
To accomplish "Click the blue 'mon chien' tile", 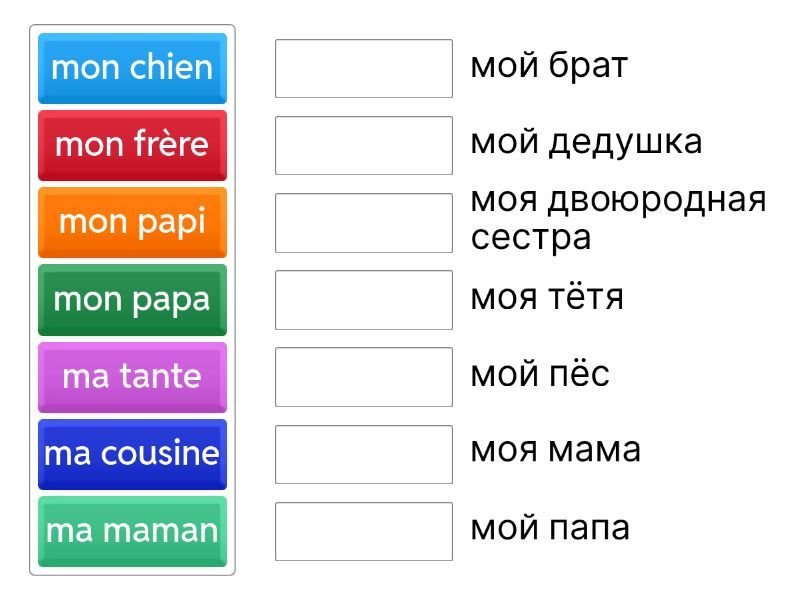I will pos(132,68).
